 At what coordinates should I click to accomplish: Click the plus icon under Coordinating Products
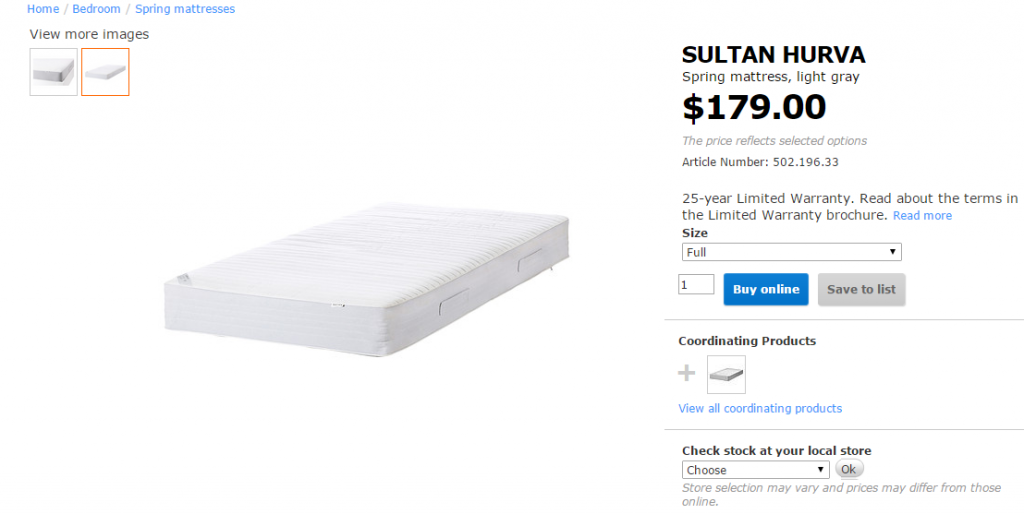[x=687, y=374]
